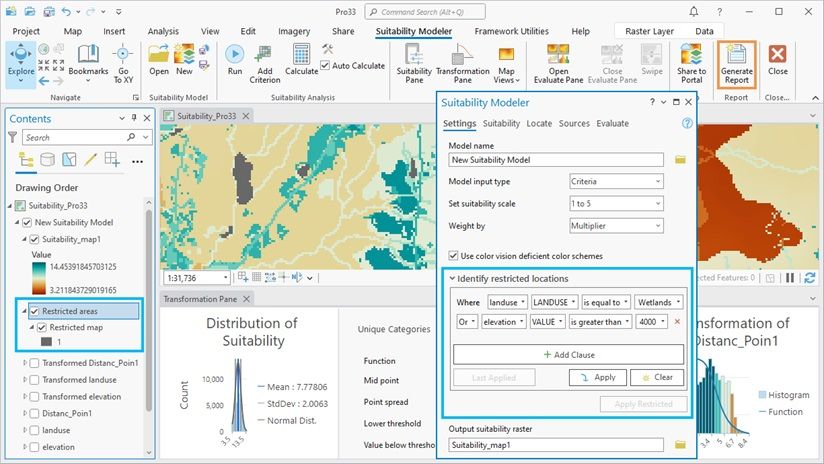Close the Transformation Pane tab

point(246,299)
